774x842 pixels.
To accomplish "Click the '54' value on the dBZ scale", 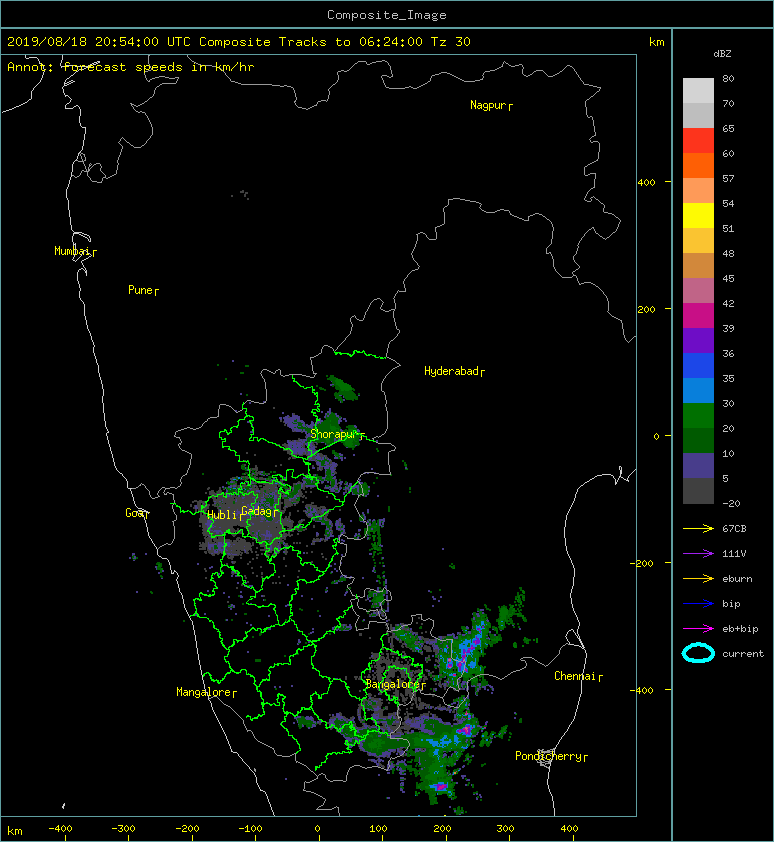I will [x=728, y=204].
